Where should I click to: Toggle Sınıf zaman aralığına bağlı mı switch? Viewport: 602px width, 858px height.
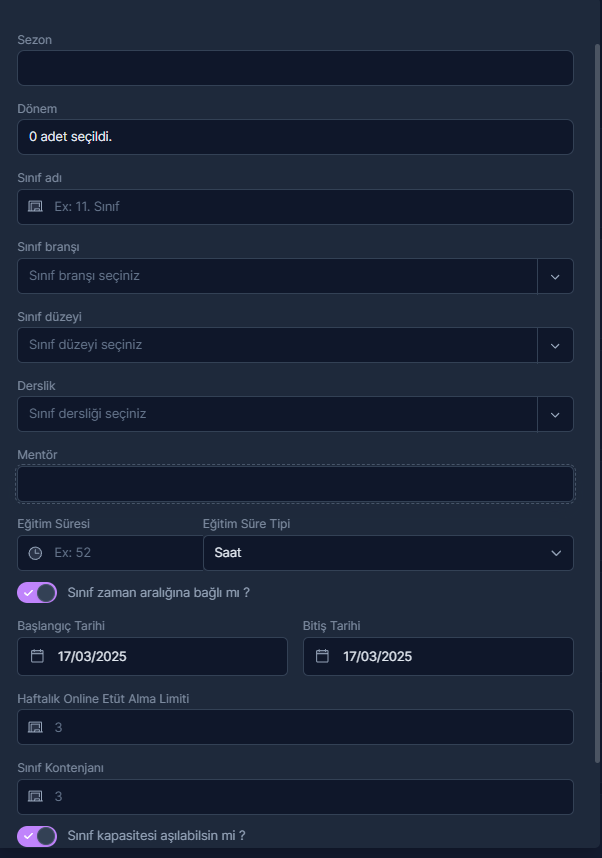pos(37,593)
